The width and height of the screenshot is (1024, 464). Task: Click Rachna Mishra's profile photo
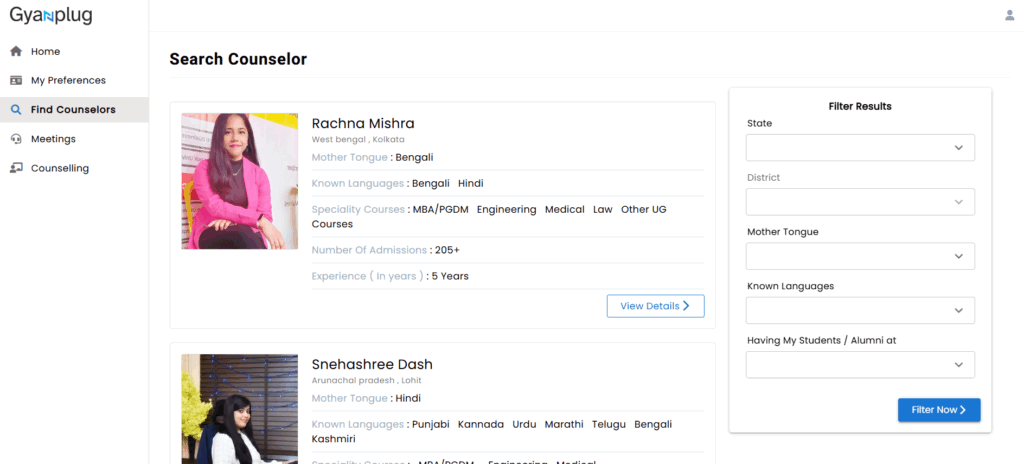[240, 181]
